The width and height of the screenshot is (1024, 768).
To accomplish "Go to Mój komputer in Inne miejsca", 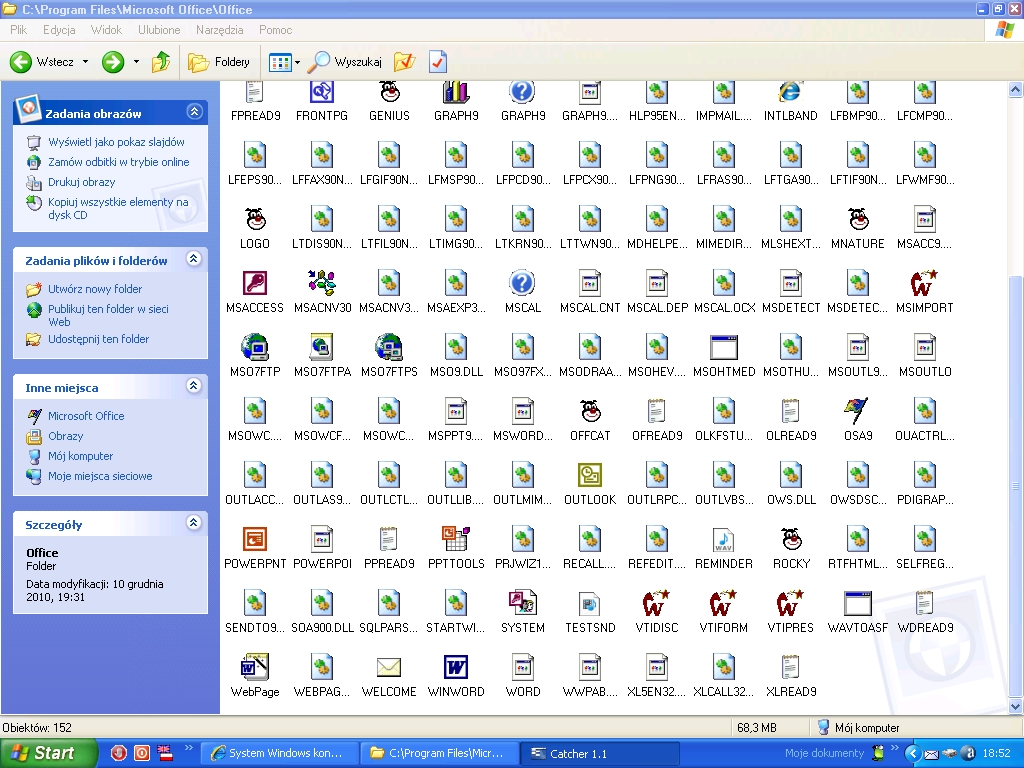I will (80, 456).
